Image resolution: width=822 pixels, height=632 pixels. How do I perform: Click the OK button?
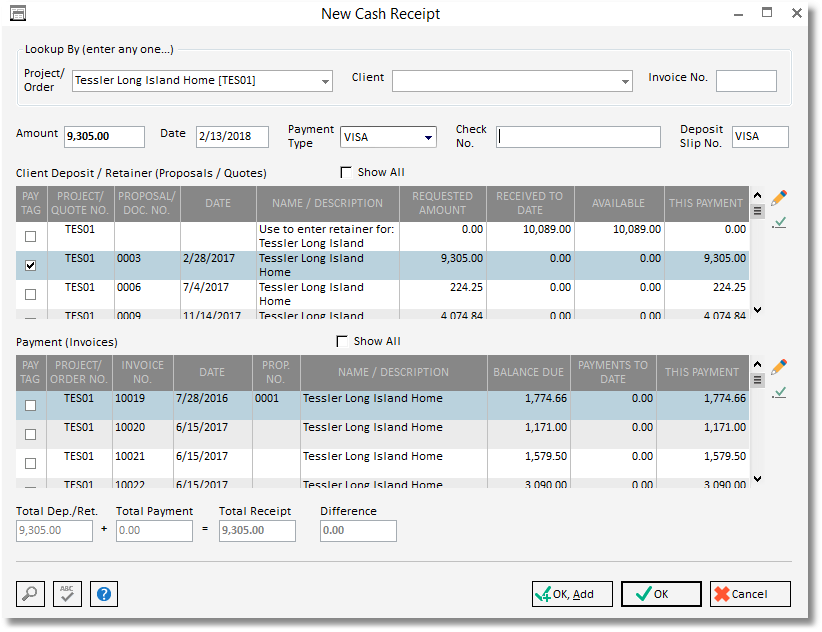click(661, 594)
